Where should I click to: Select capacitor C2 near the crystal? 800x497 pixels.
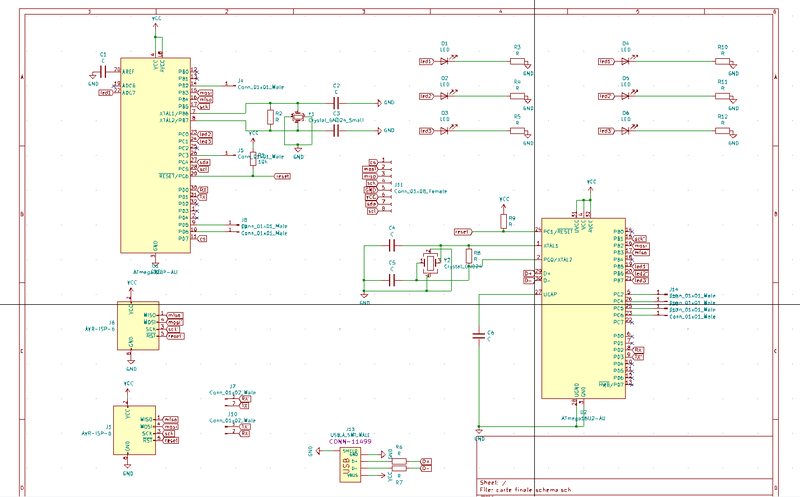tap(336, 103)
